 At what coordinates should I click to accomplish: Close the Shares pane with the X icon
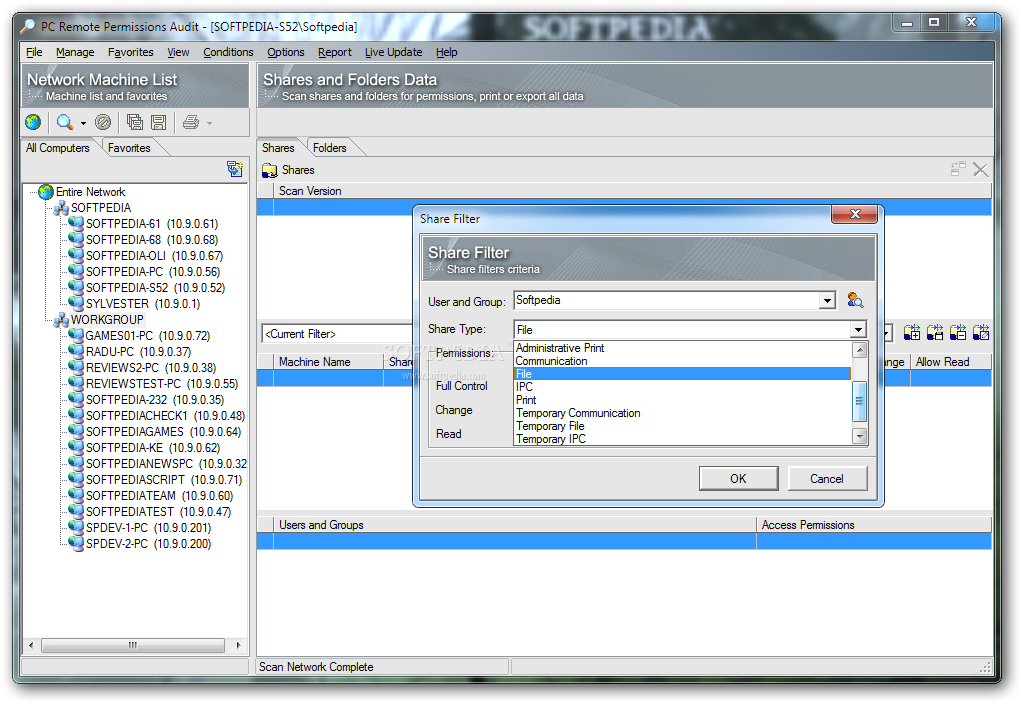point(980,169)
